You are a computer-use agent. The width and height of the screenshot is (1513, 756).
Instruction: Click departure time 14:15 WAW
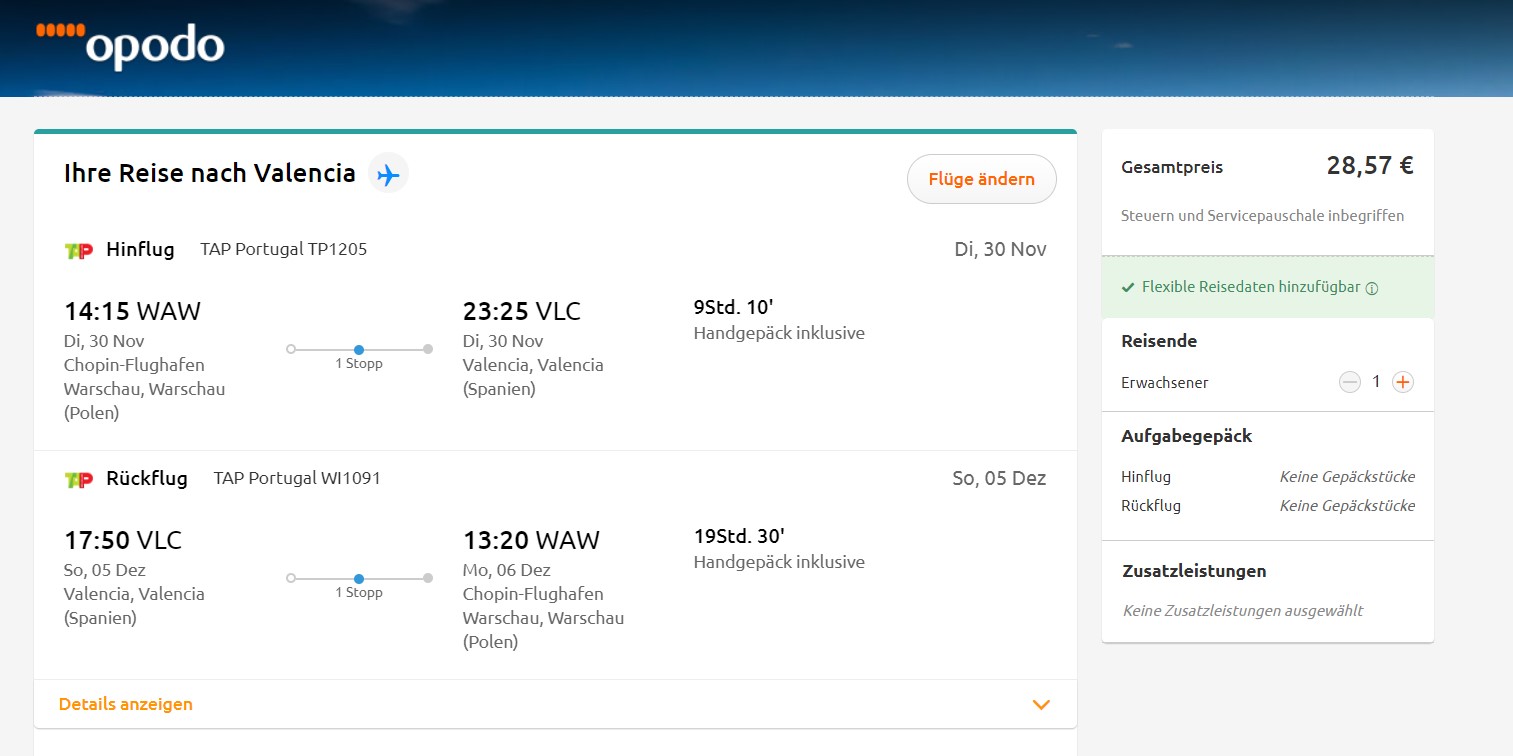pos(132,311)
